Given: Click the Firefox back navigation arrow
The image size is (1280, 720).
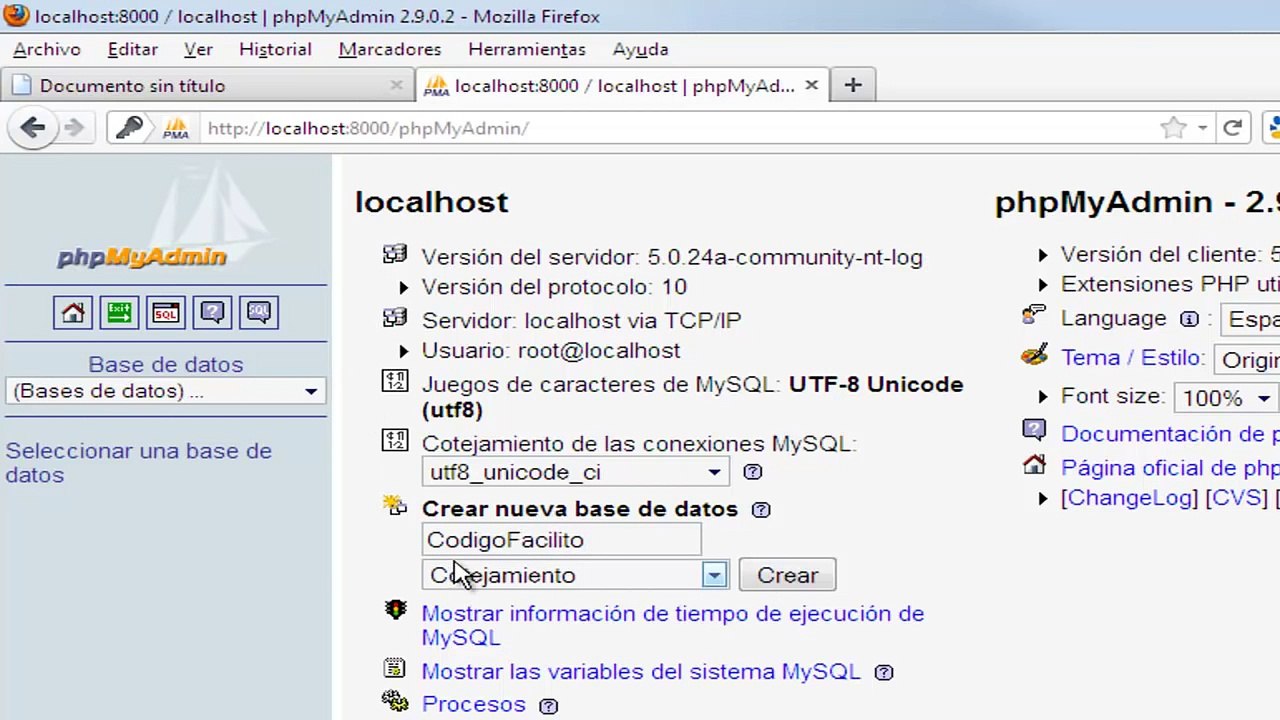Looking at the screenshot, I should pos(32,127).
